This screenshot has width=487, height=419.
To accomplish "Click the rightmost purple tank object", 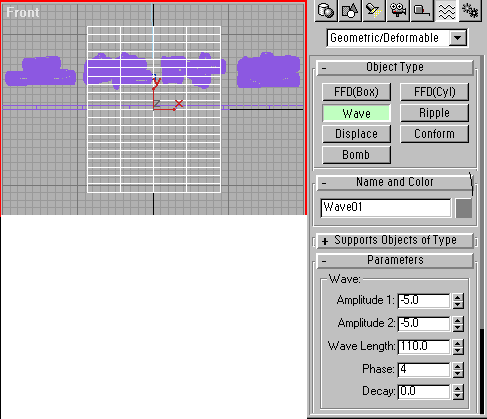I will [x=268, y=70].
